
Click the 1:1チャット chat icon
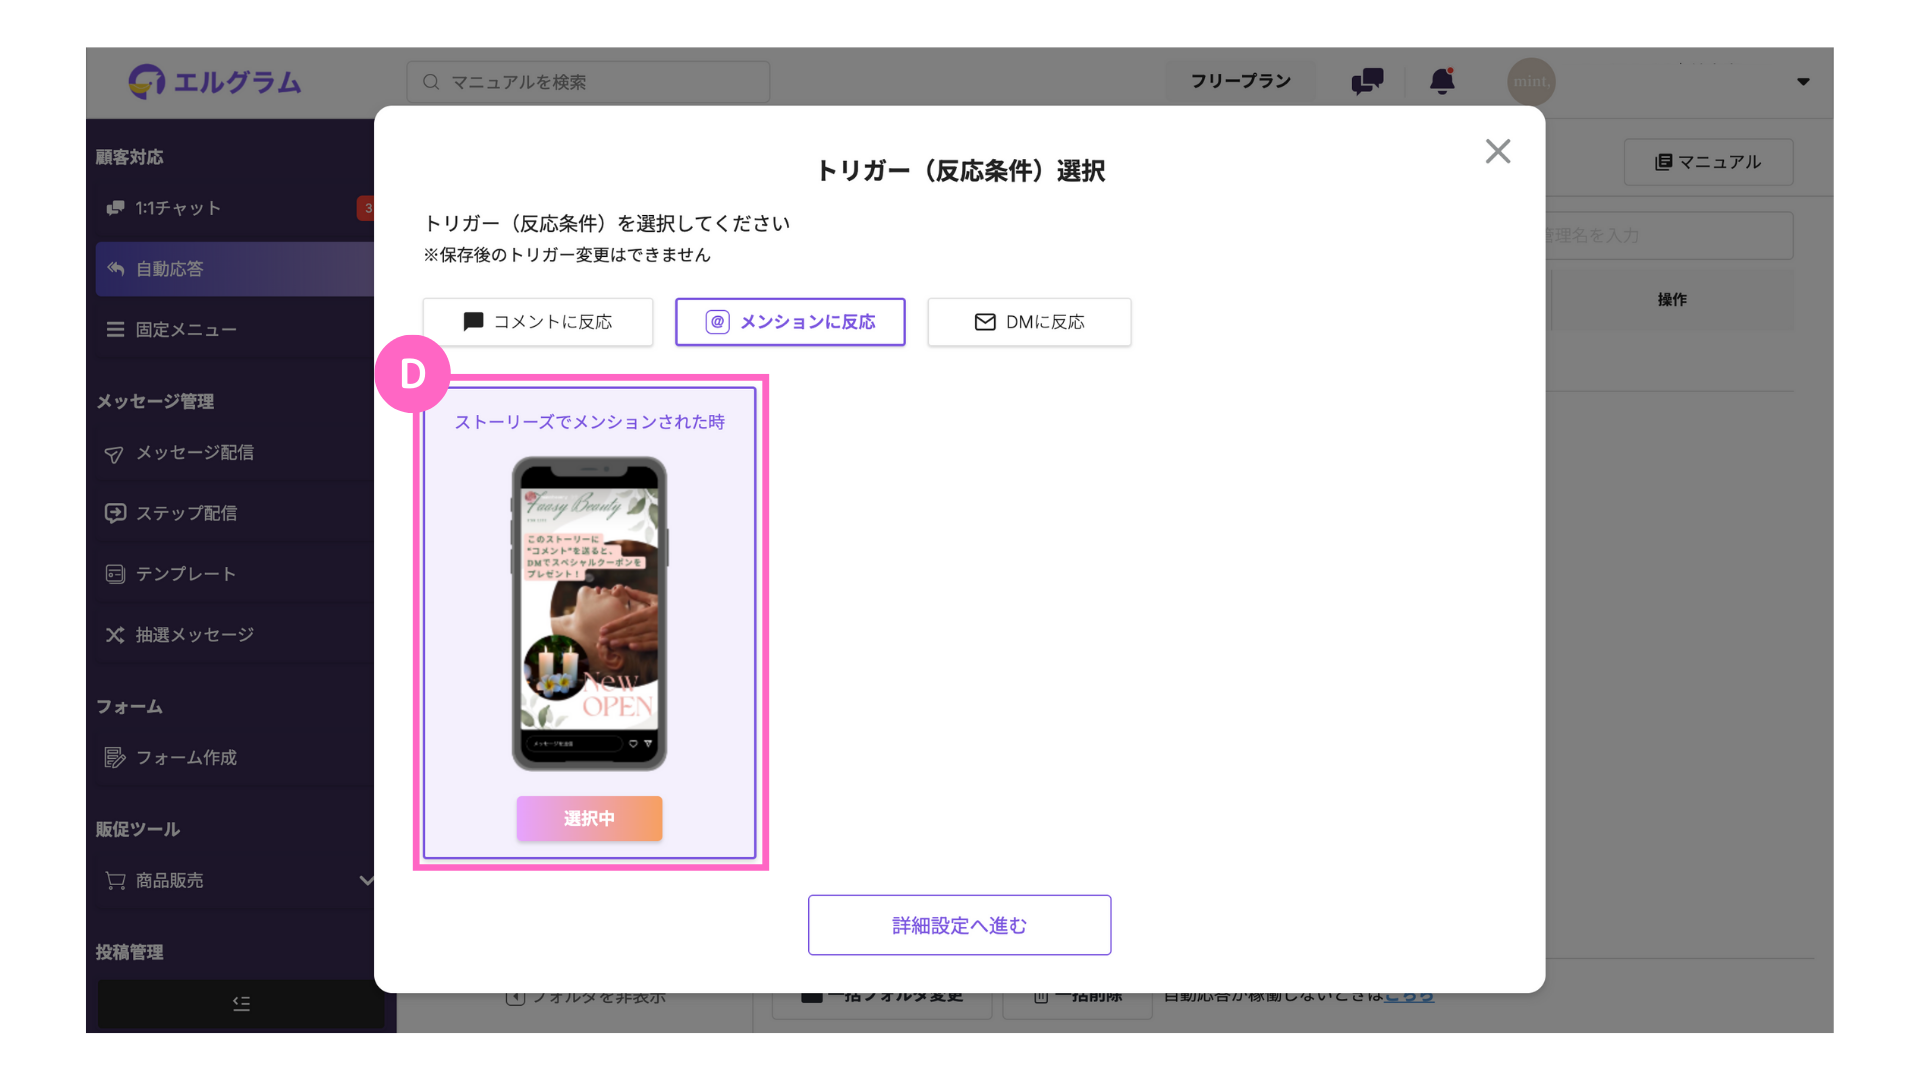(115, 208)
